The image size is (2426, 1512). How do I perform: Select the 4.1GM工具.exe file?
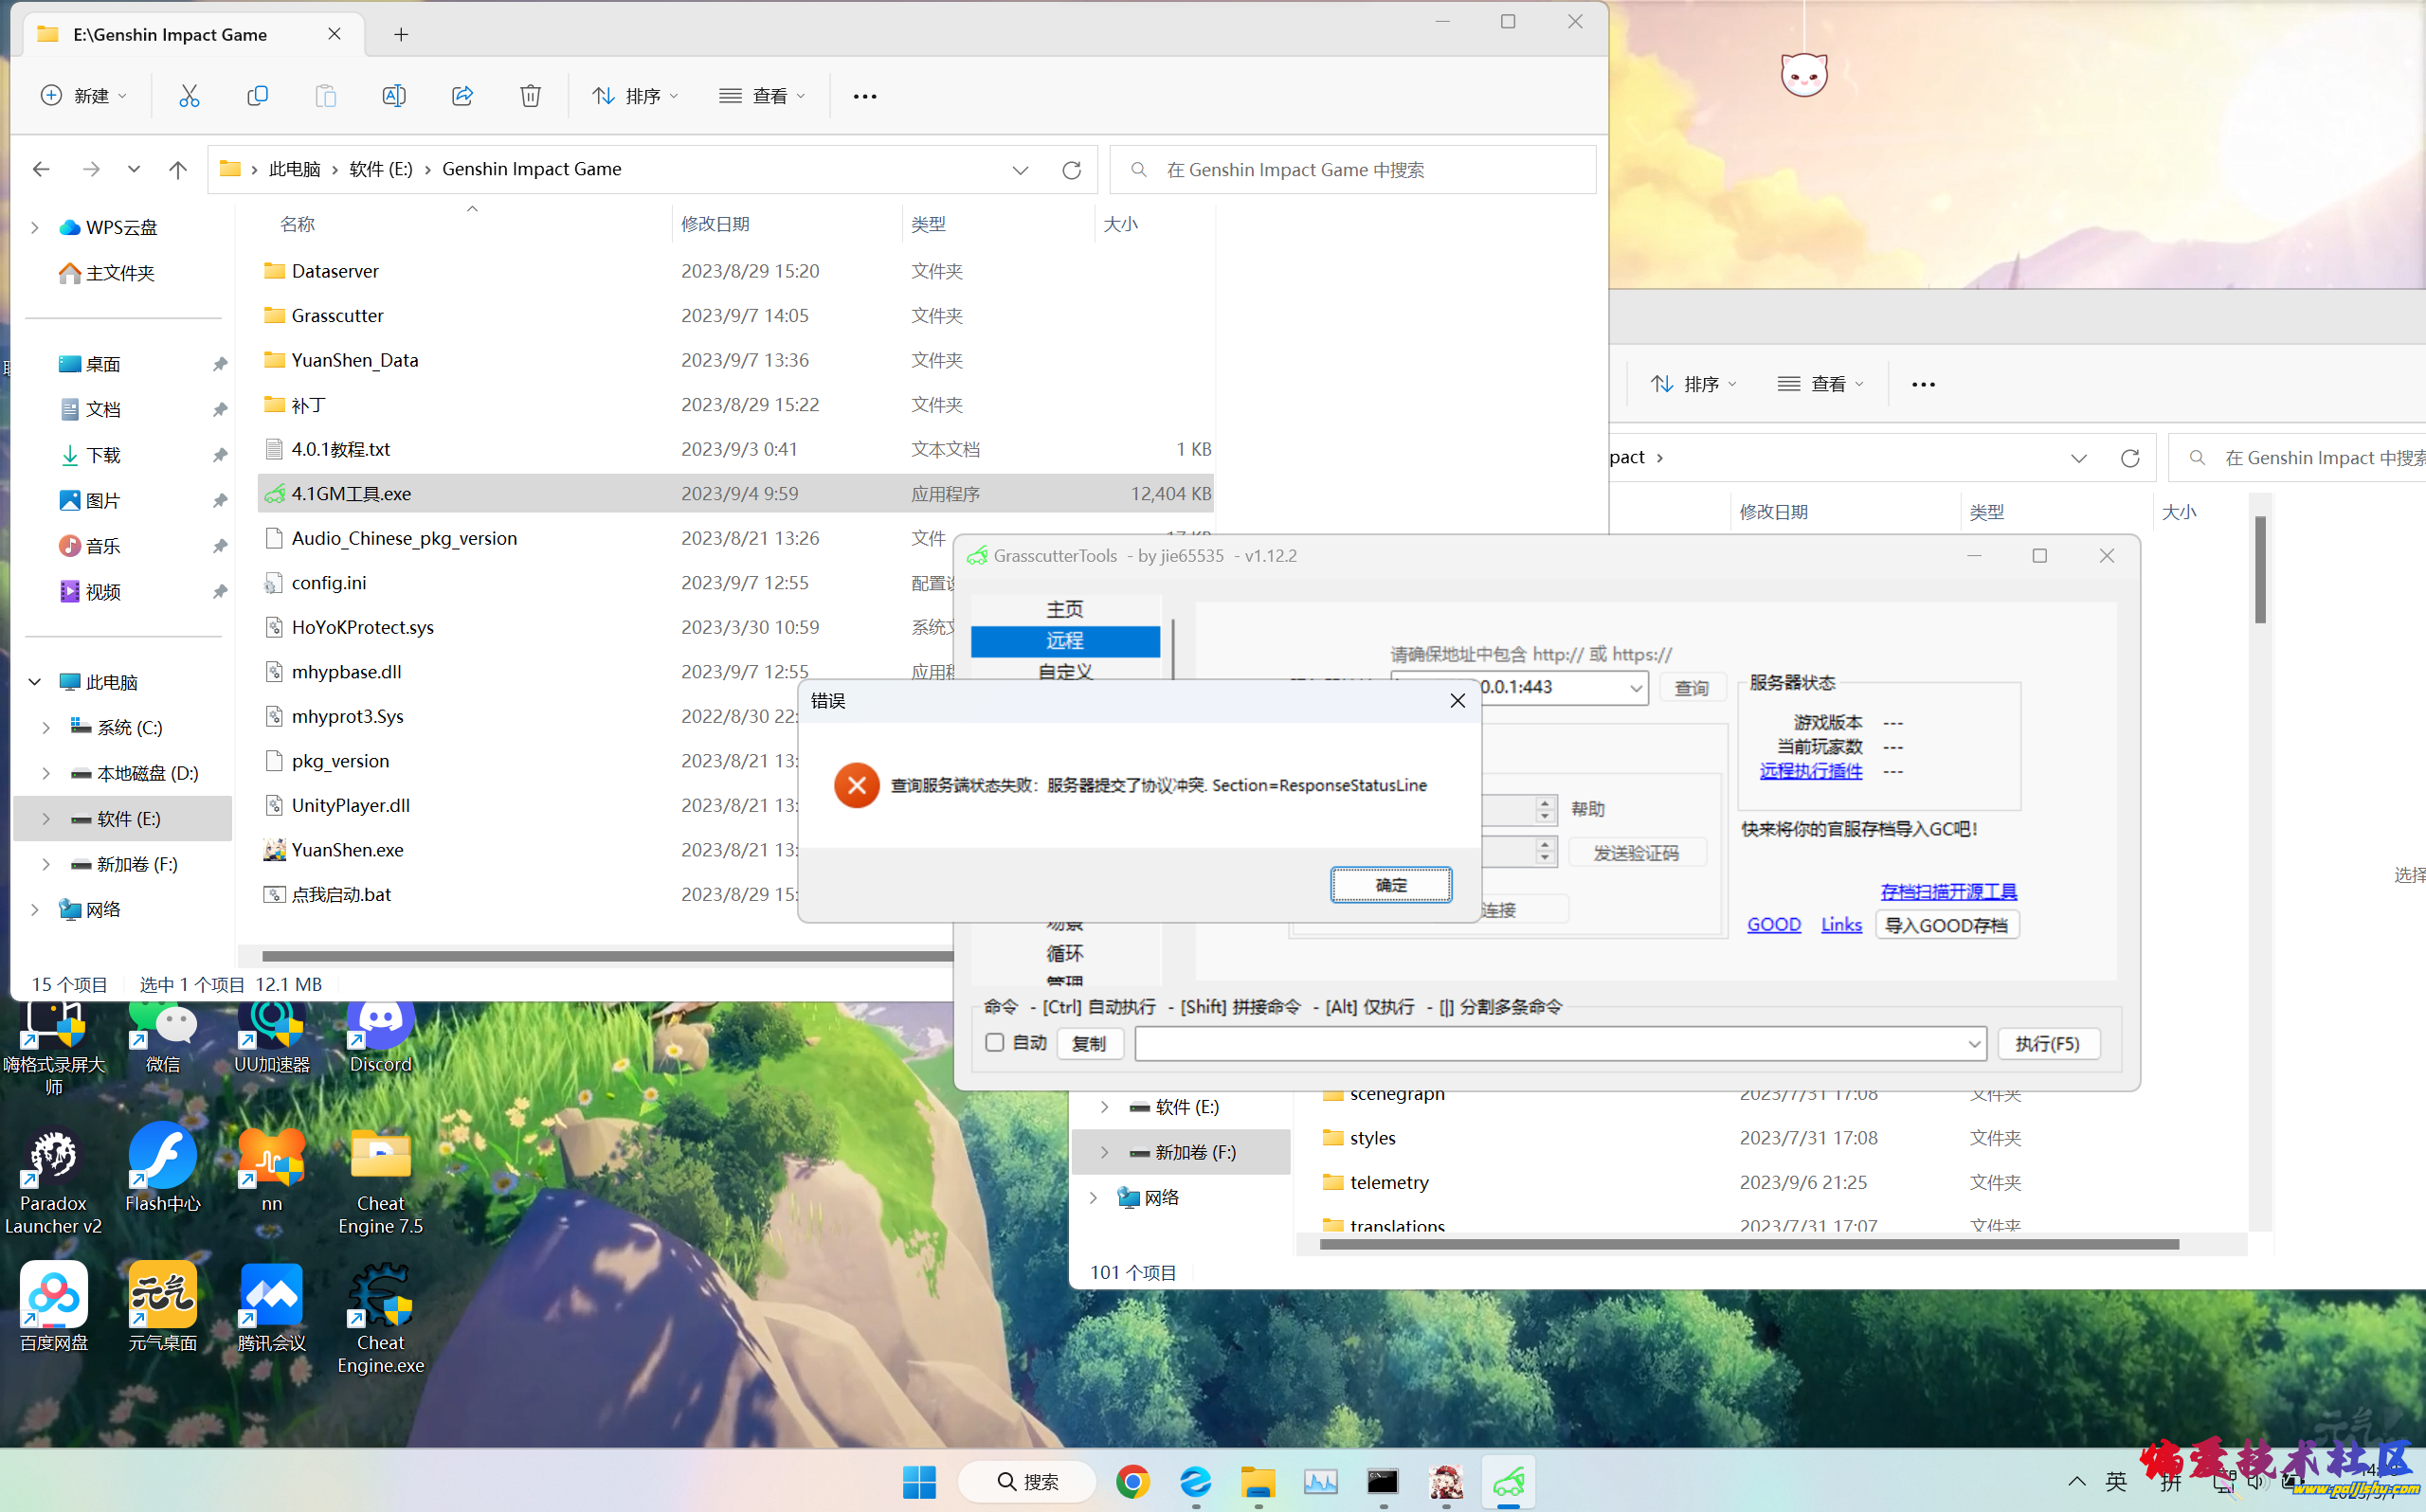click(x=735, y=494)
